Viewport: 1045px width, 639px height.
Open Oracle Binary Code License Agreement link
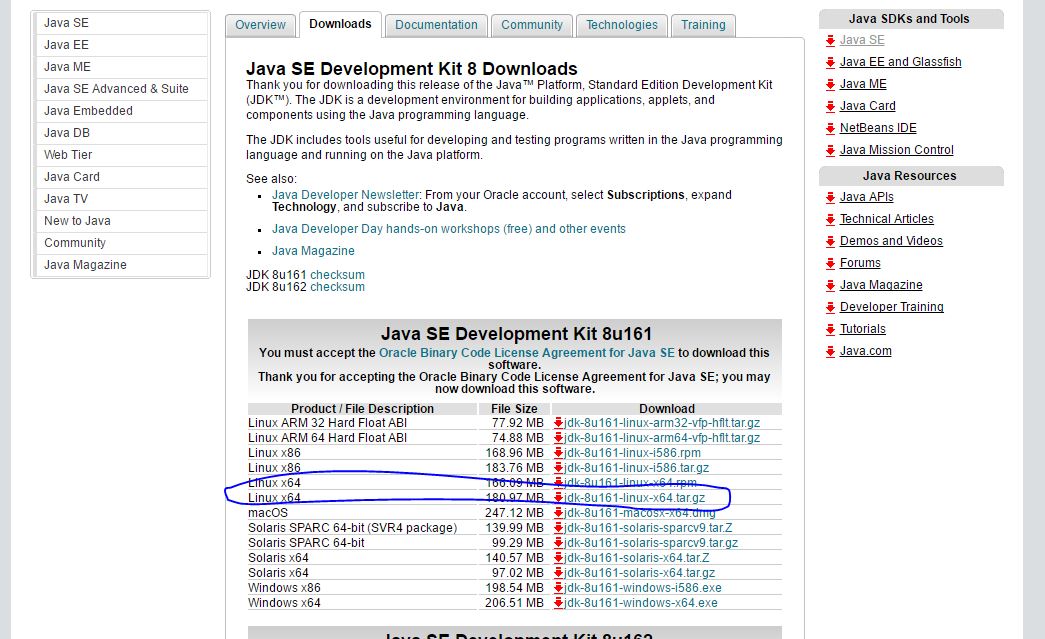pos(526,353)
